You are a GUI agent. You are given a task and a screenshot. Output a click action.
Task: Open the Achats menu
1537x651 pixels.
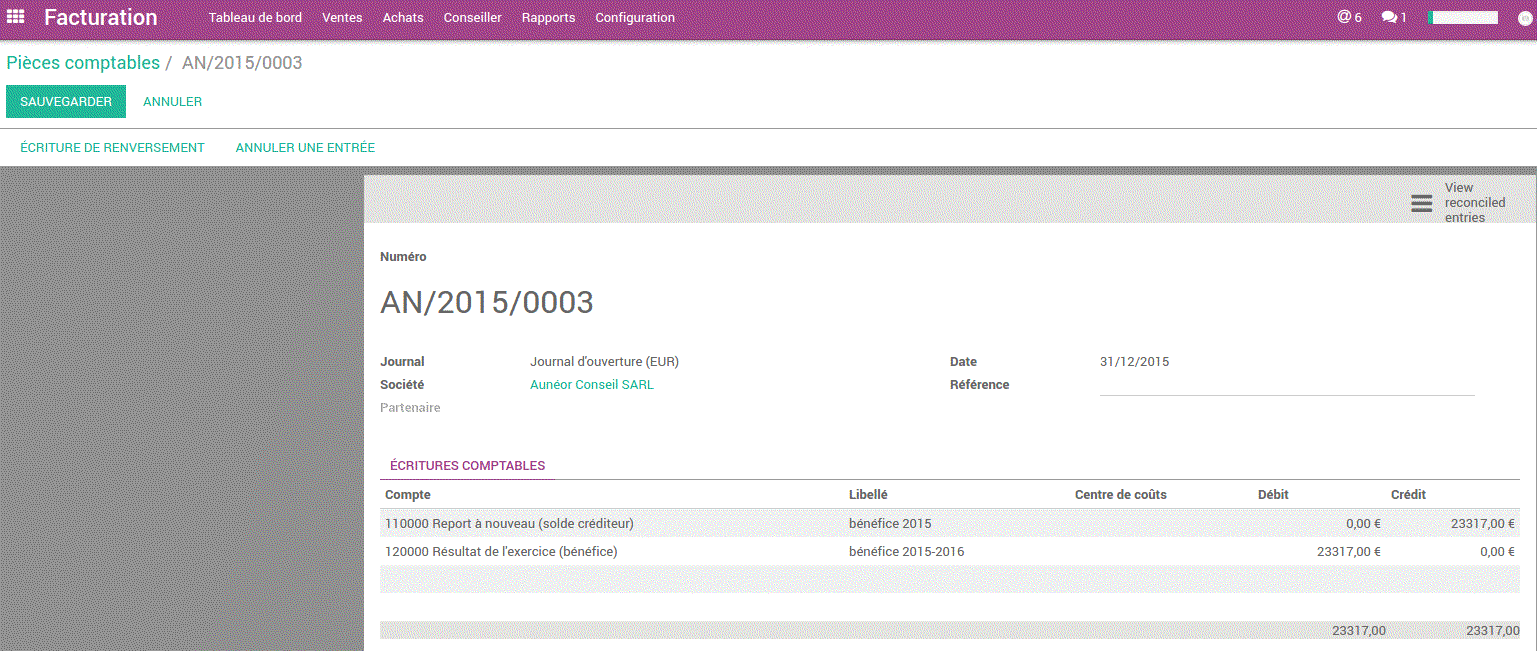point(402,17)
